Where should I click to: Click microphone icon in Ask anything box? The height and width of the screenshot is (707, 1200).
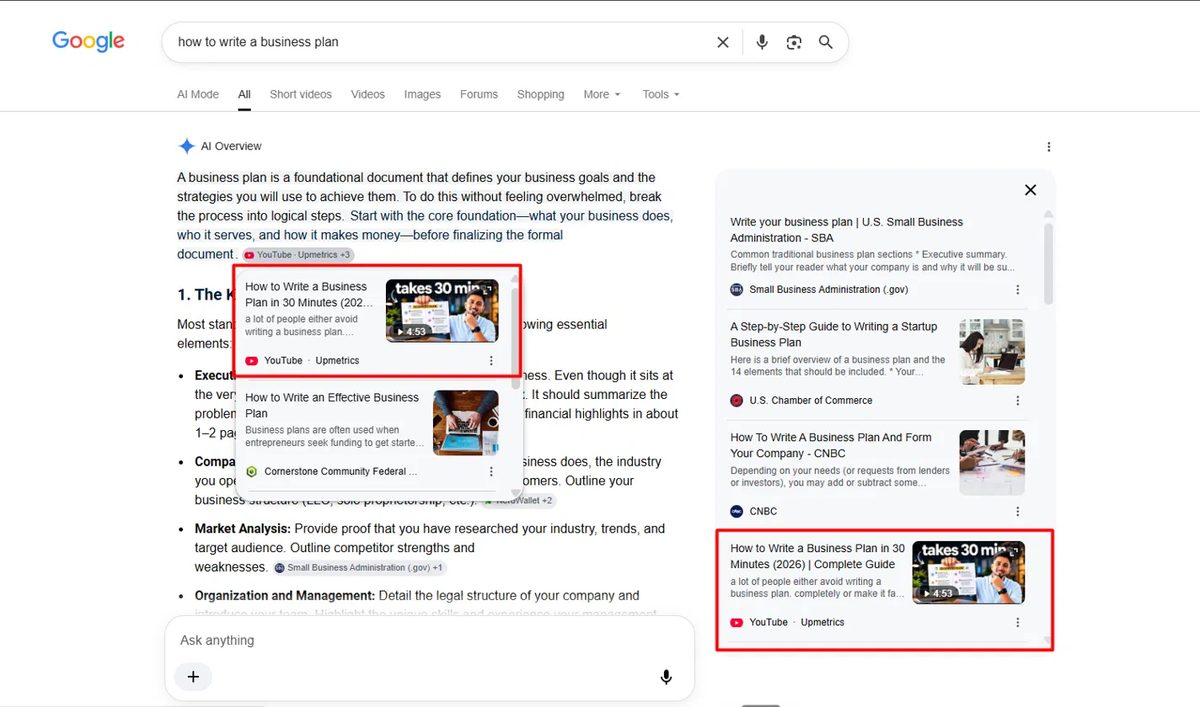coord(666,677)
